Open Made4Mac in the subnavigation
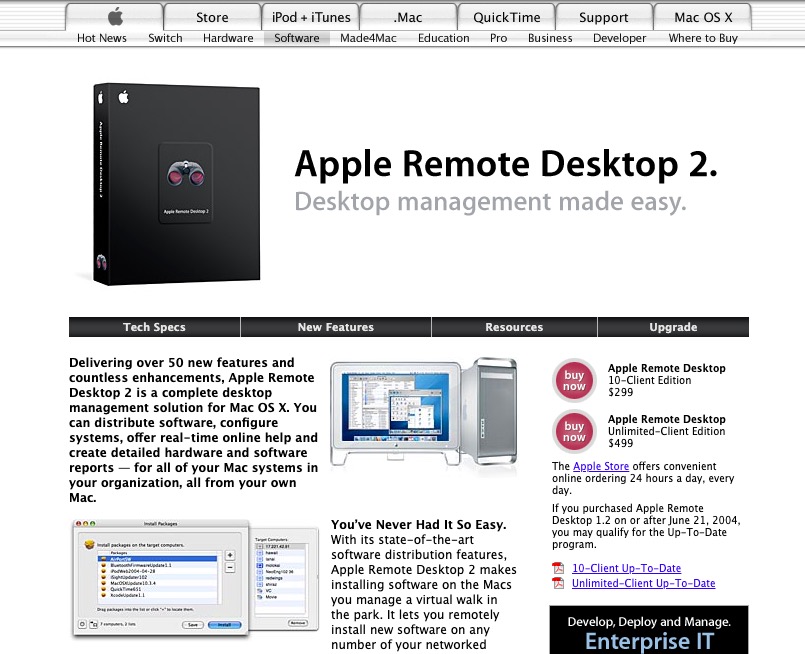This screenshot has width=805, height=654. click(368, 38)
